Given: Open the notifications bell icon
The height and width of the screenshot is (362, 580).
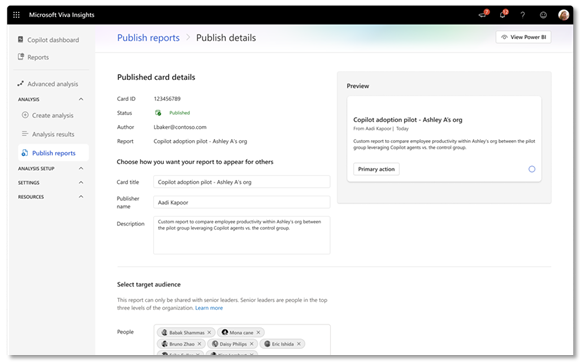Looking at the screenshot, I should [503, 15].
